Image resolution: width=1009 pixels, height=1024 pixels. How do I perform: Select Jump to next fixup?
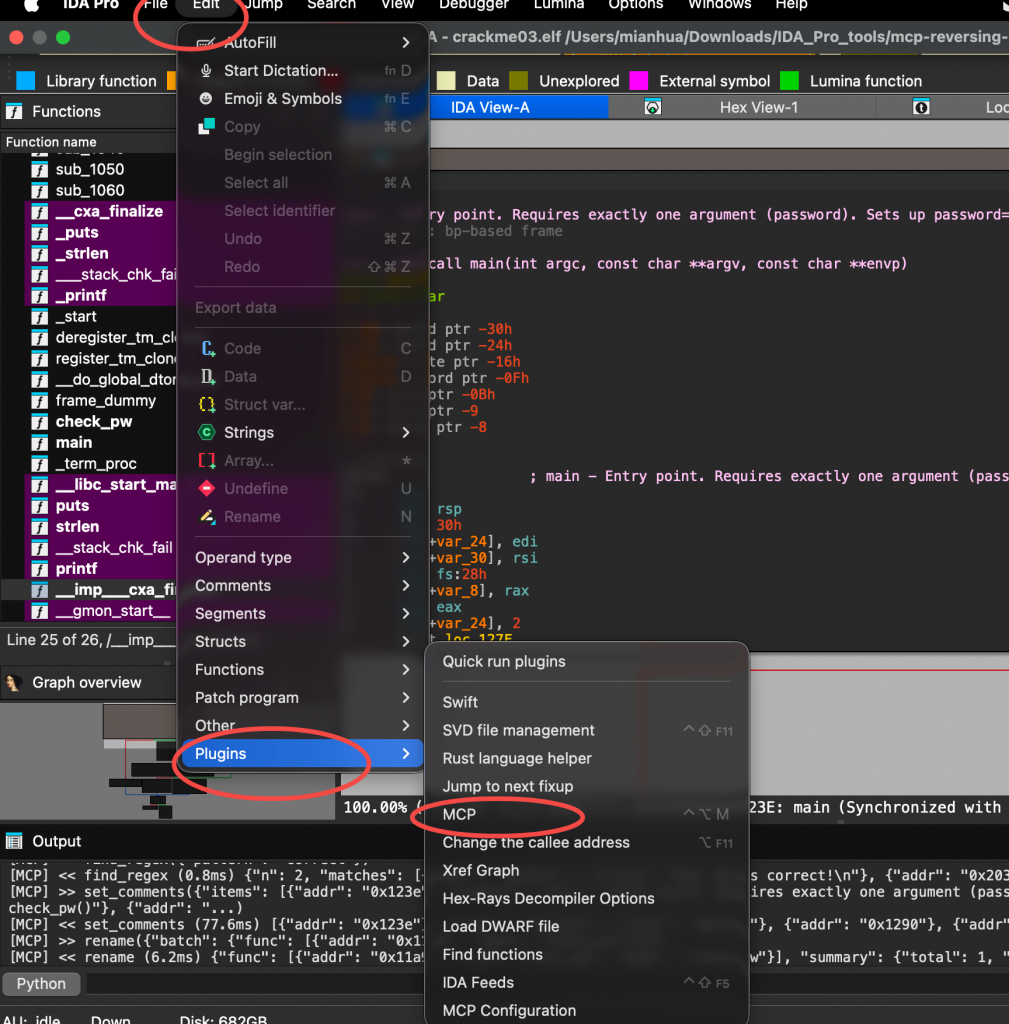point(586,787)
